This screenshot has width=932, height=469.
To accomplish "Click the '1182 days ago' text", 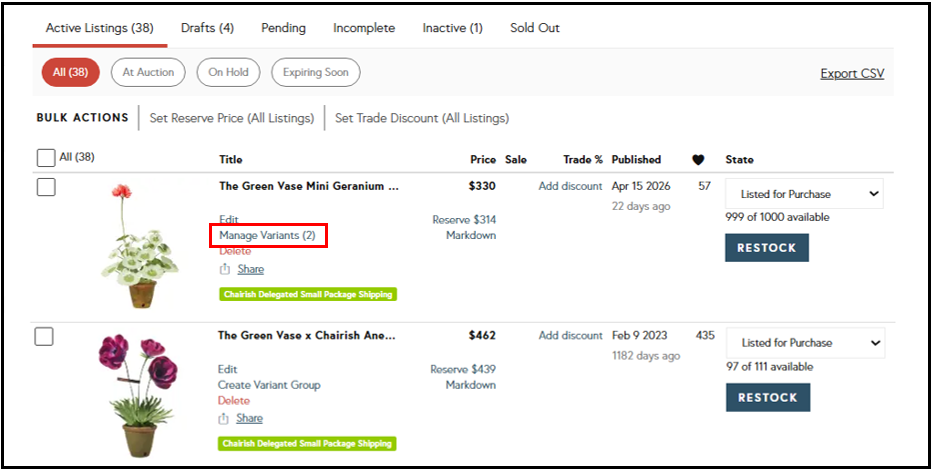I will [x=646, y=356].
